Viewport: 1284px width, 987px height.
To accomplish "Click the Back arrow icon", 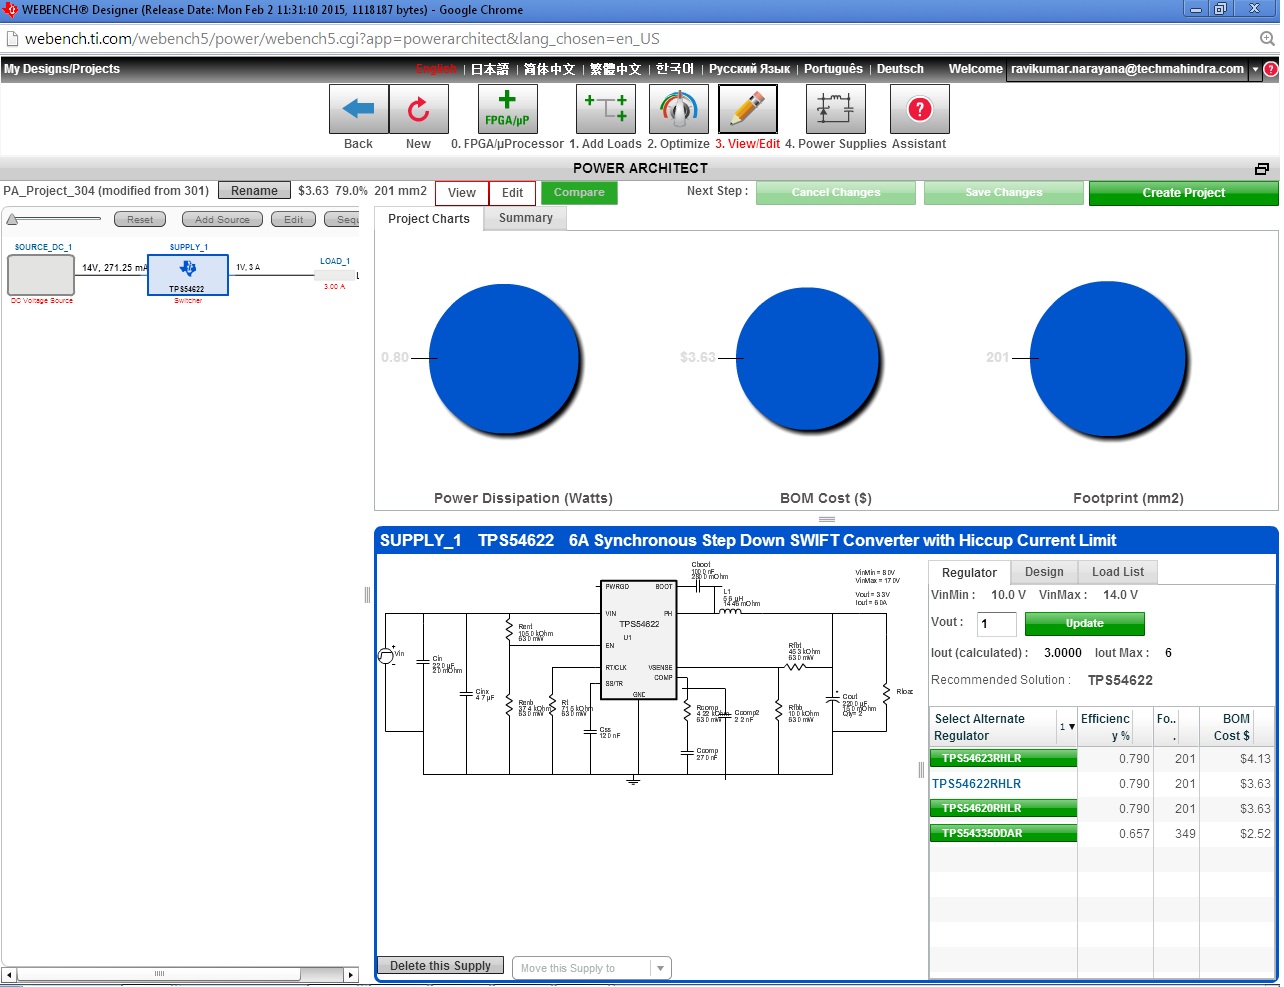I will click(358, 109).
